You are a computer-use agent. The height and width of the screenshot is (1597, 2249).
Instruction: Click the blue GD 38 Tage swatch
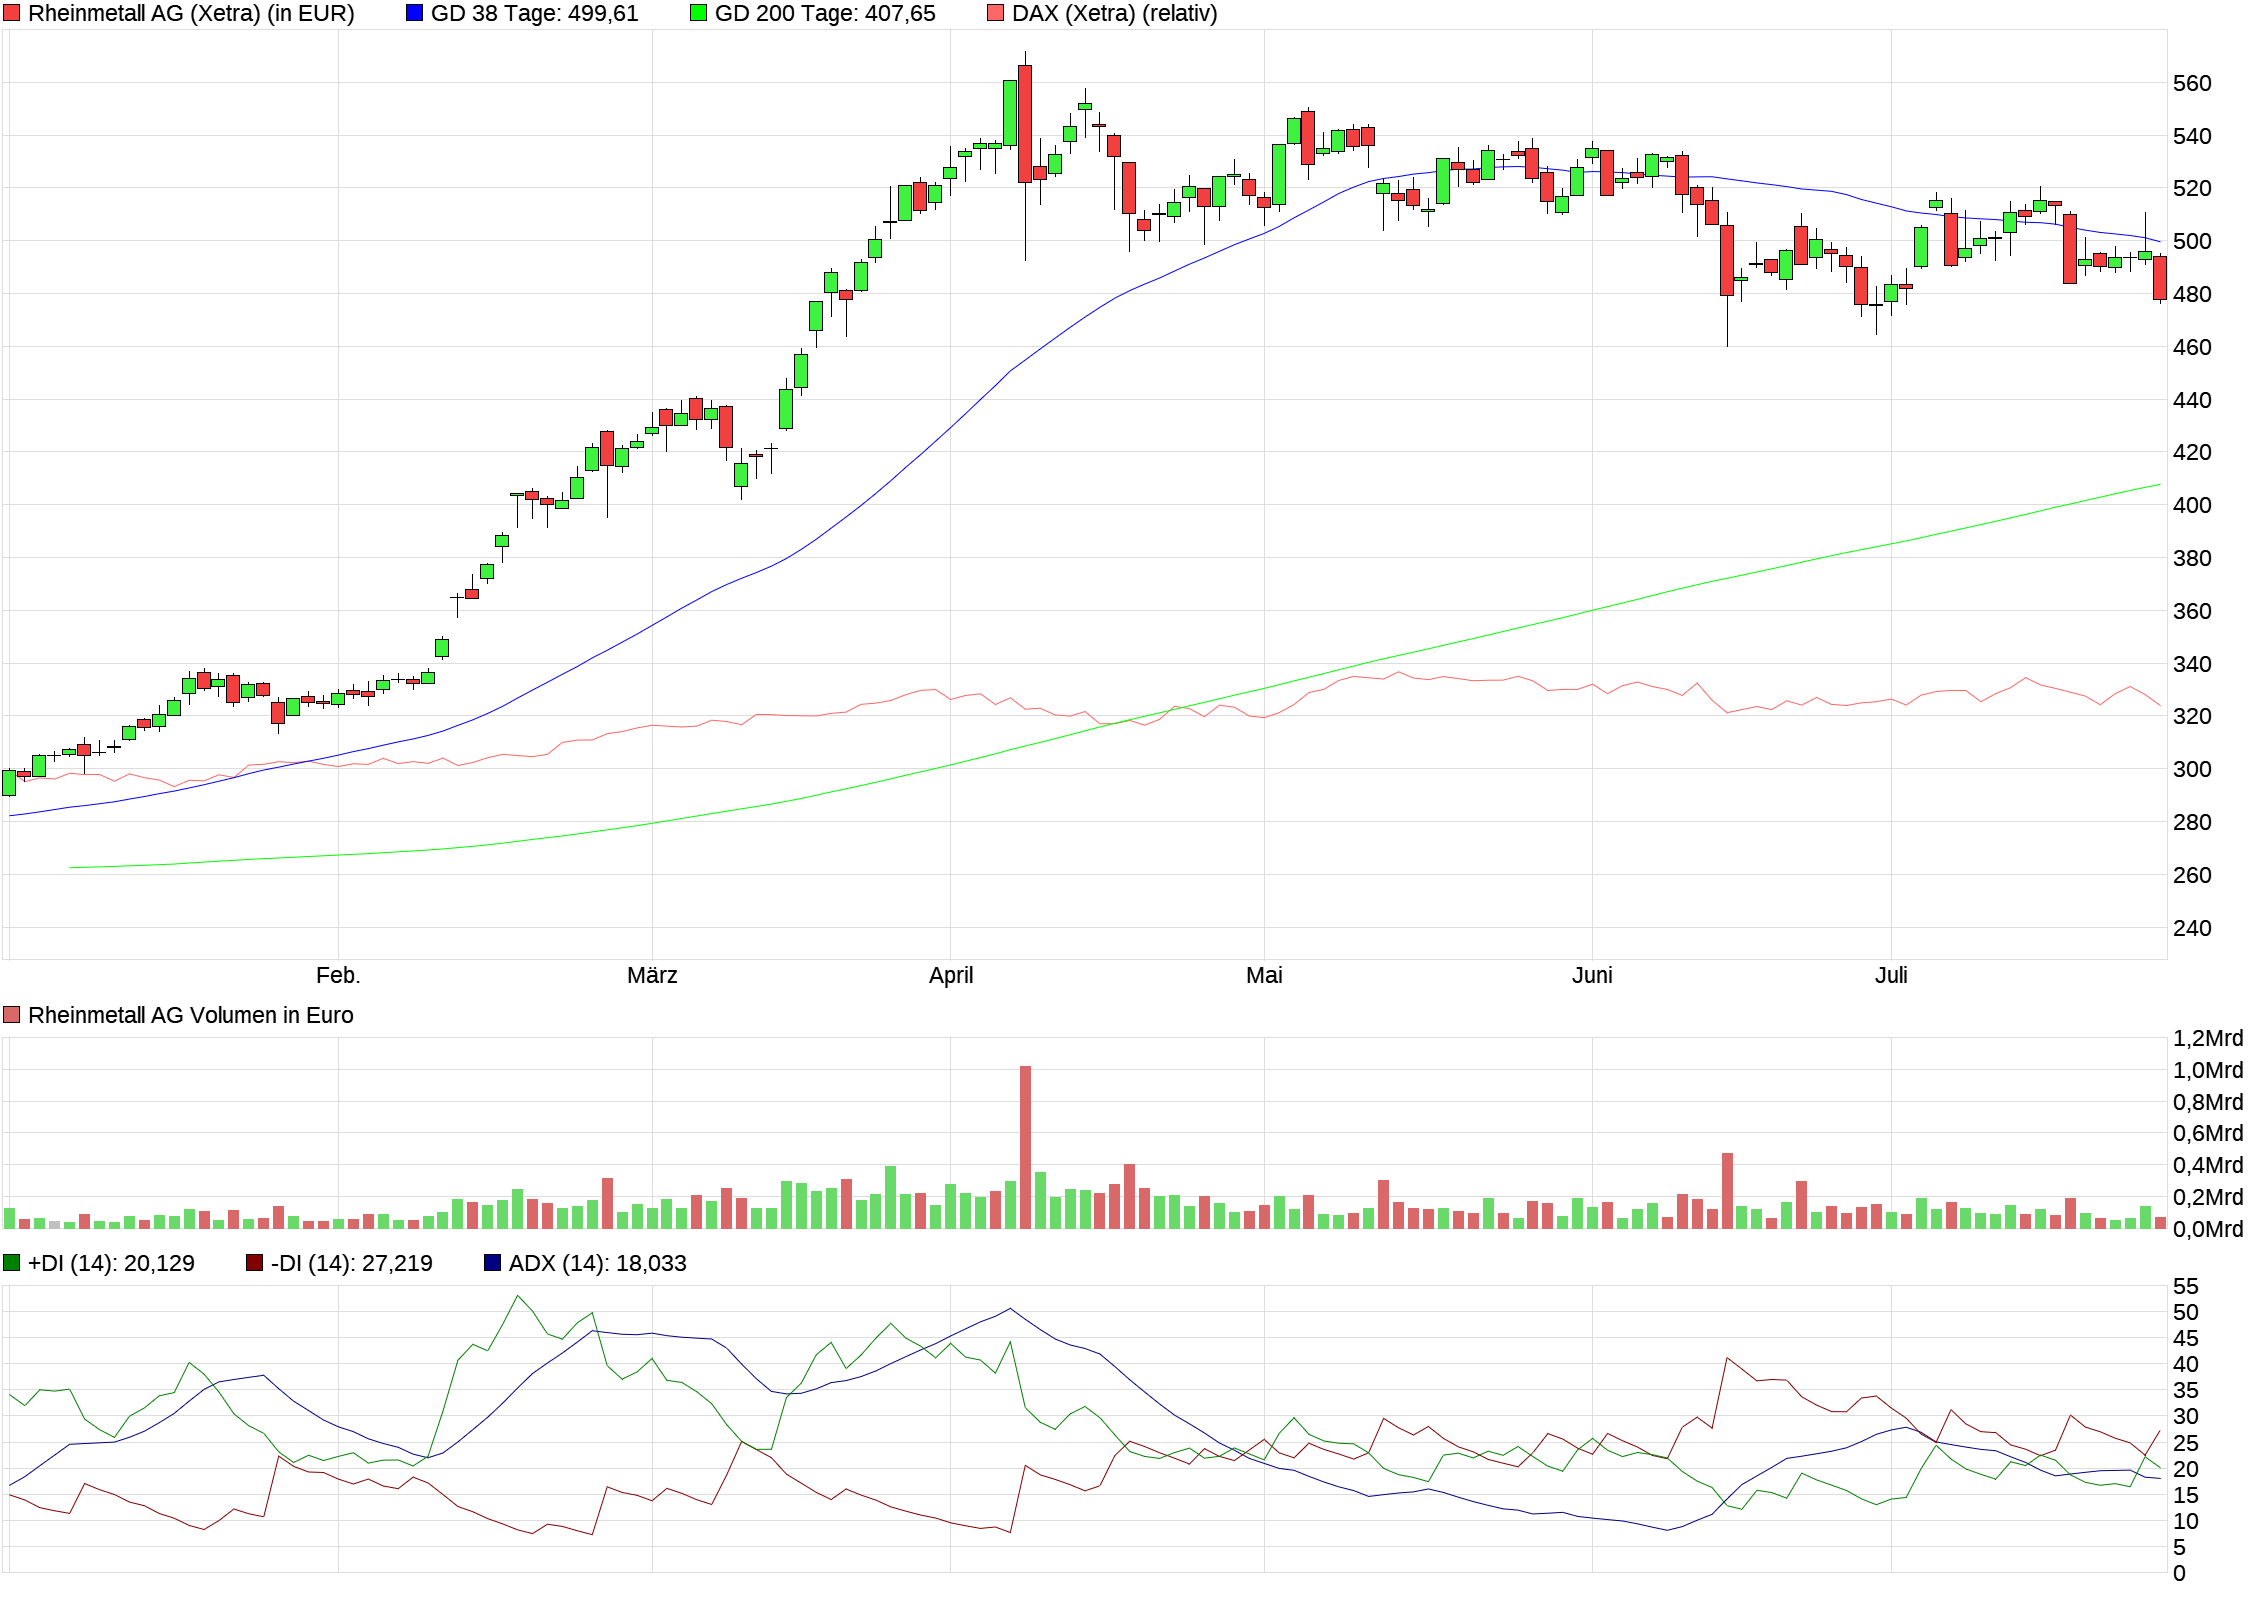[414, 14]
